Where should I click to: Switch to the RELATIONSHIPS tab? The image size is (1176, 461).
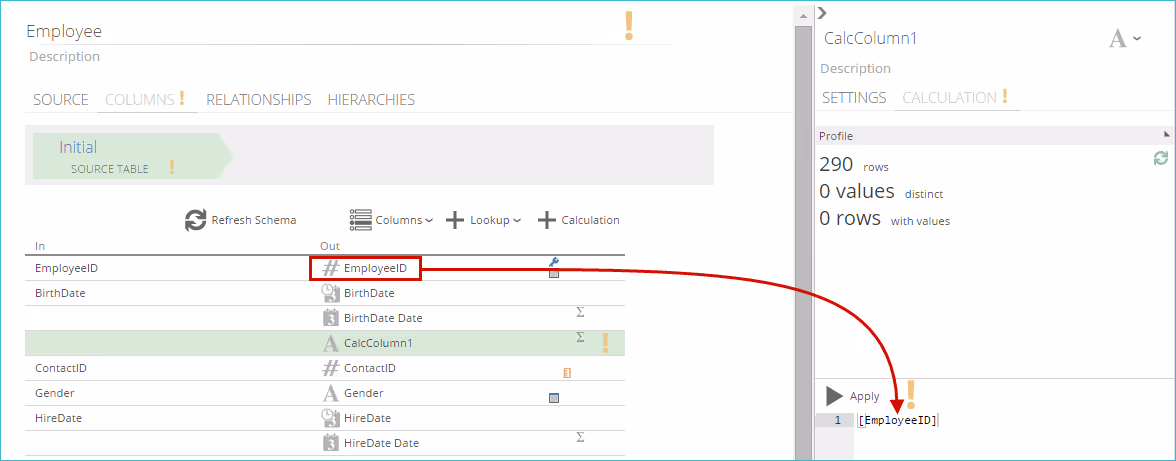pyautogui.click(x=258, y=100)
